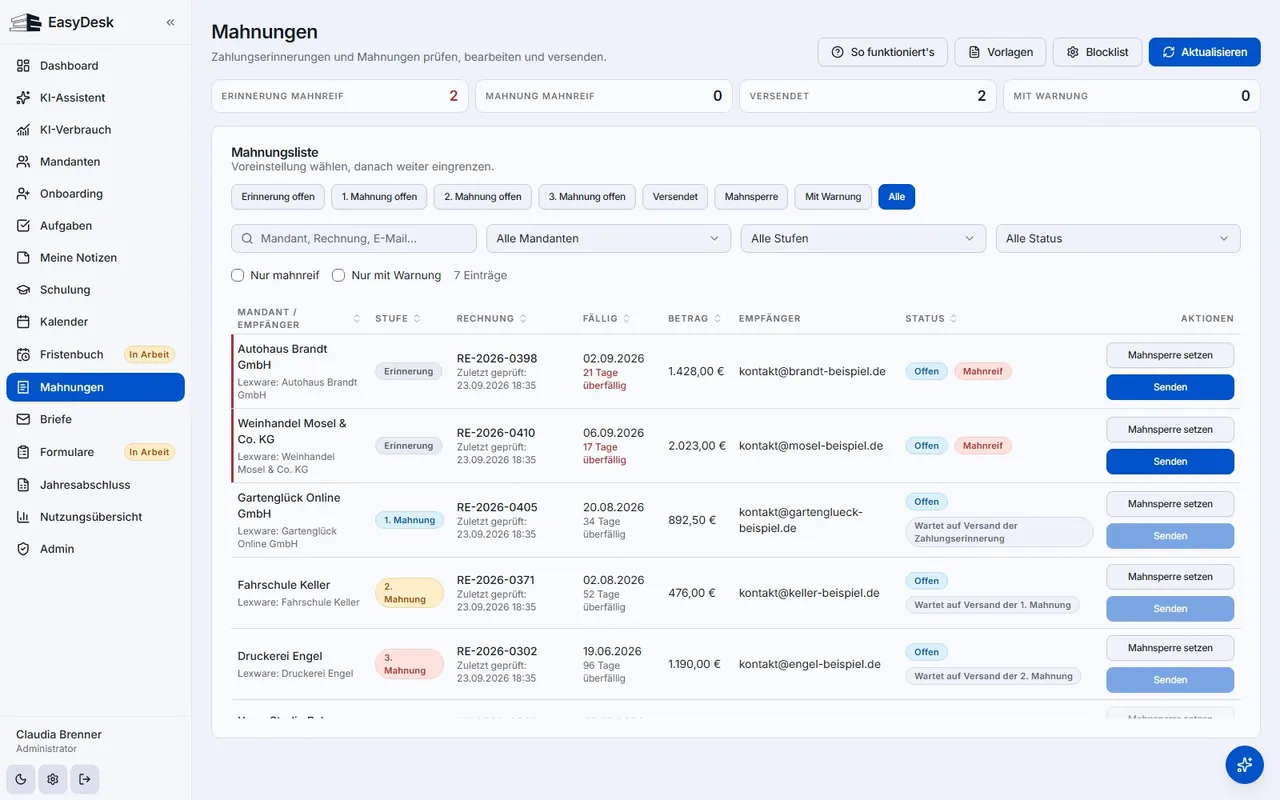Focus the Mandant, Rechnung, E-Mail search field
This screenshot has width=1280, height=800.
coord(354,238)
